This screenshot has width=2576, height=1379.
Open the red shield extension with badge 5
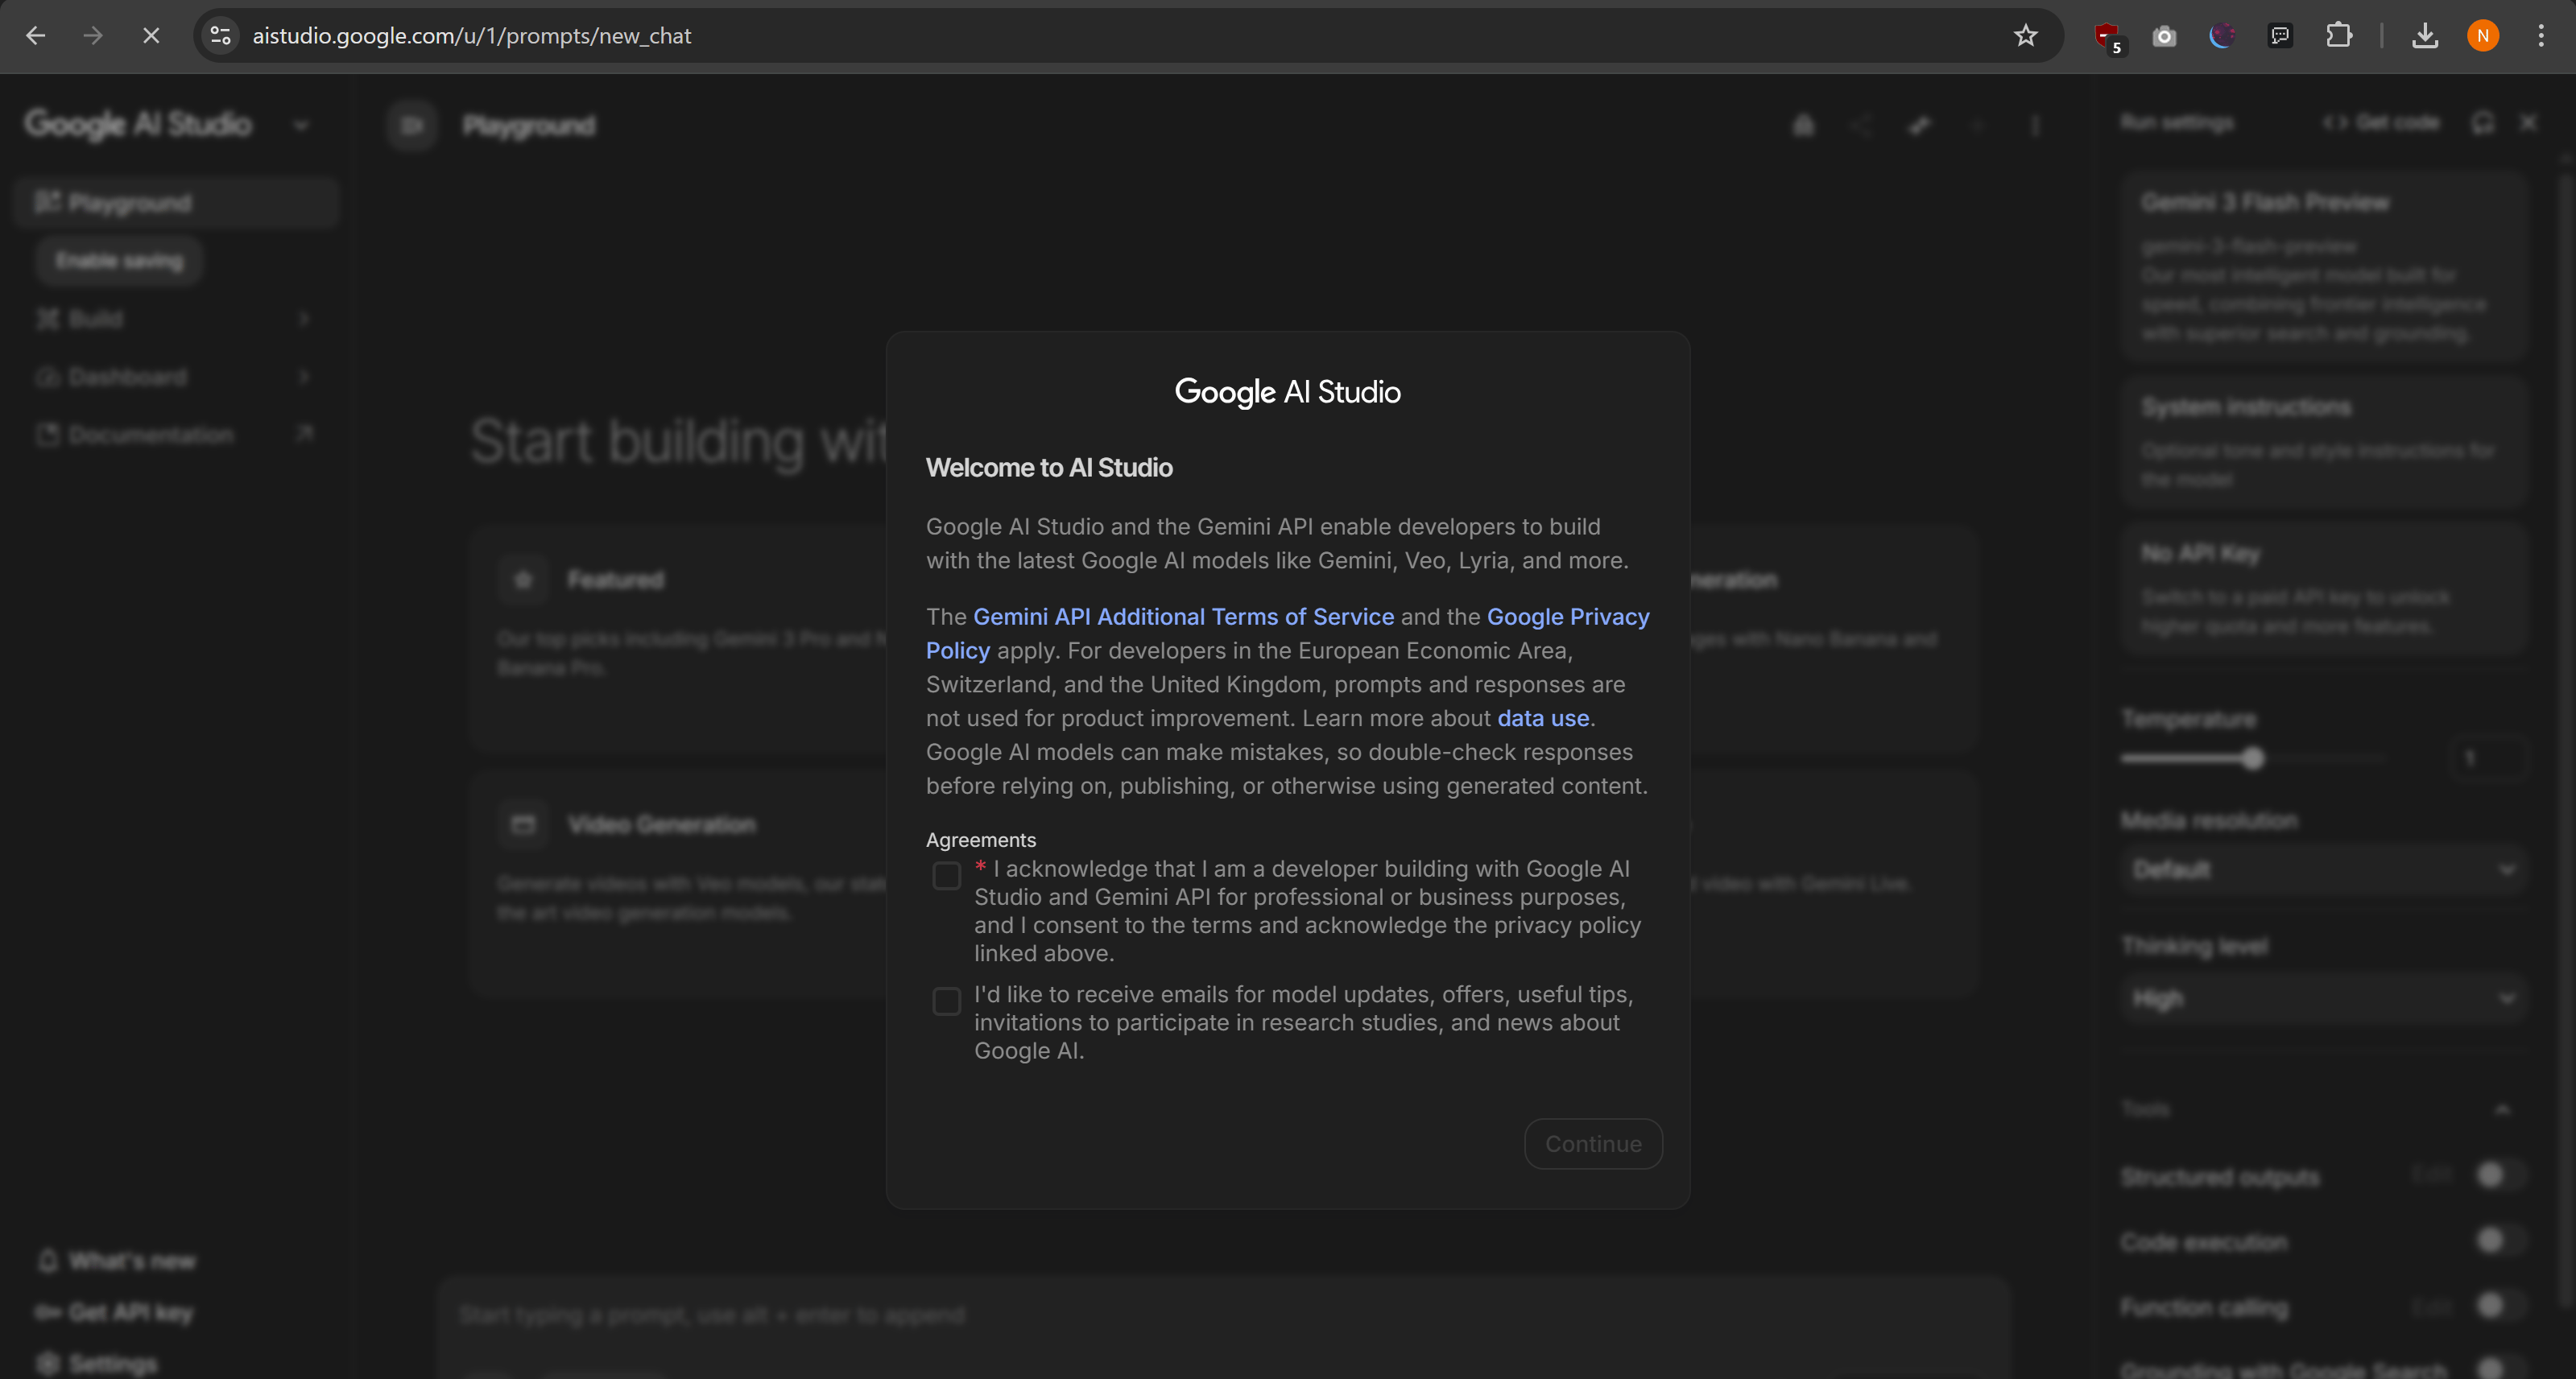(x=2108, y=37)
